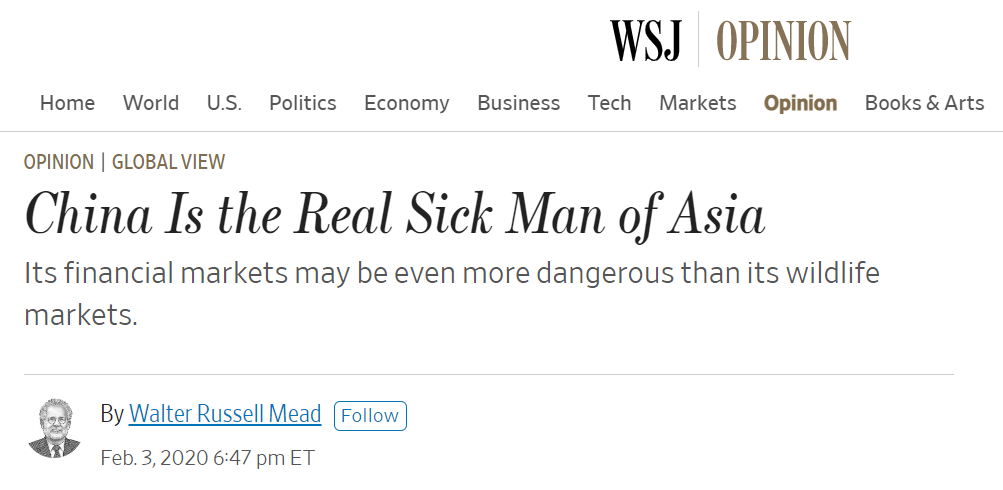Image resolution: width=1003 pixels, height=490 pixels.
Task: Select the U.S. navigation item
Action: [x=224, y=103]
